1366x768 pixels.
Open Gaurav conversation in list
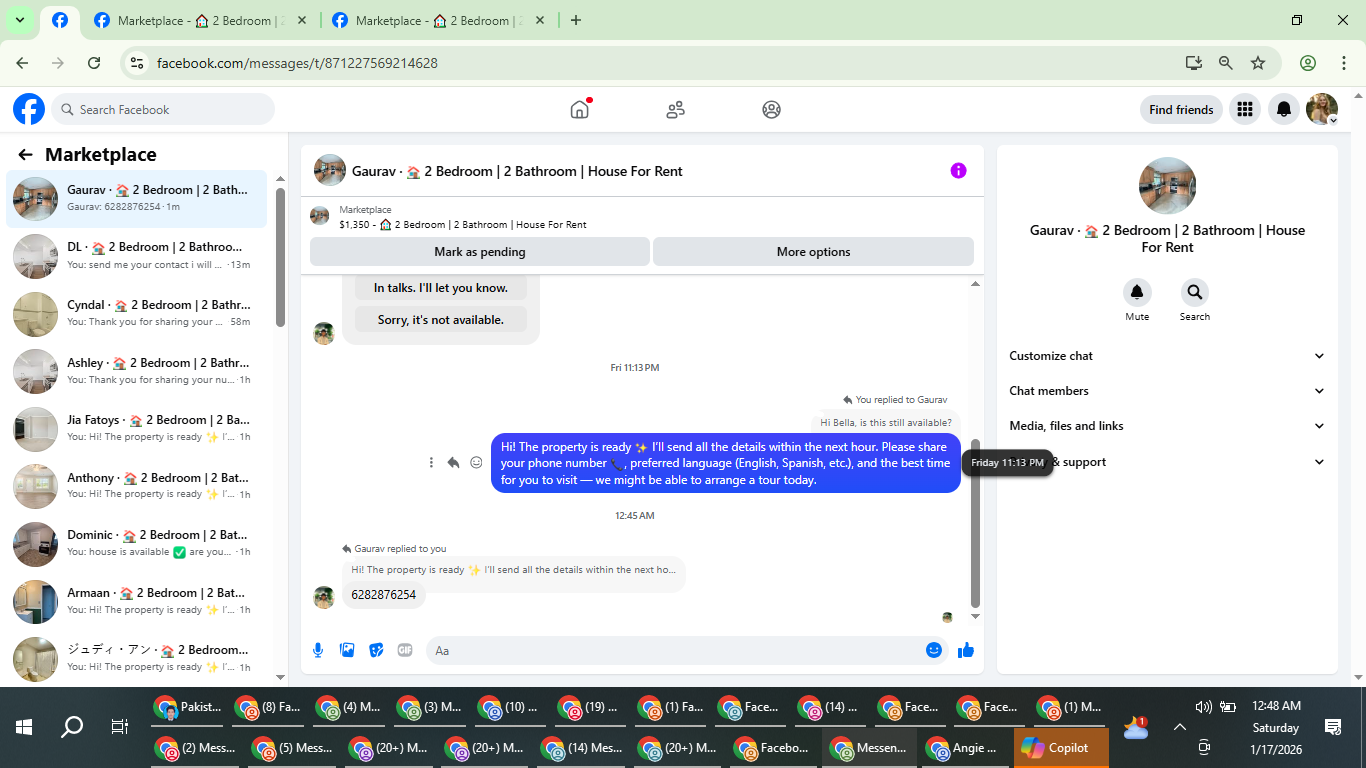[x=137, y=198]
